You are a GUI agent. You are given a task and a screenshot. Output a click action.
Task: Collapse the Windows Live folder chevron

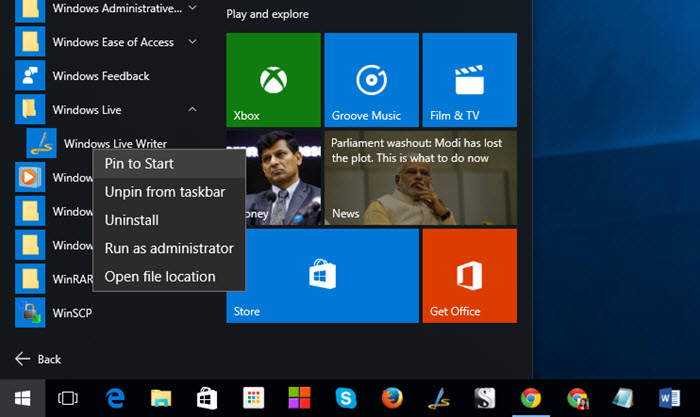coord(192,109)
